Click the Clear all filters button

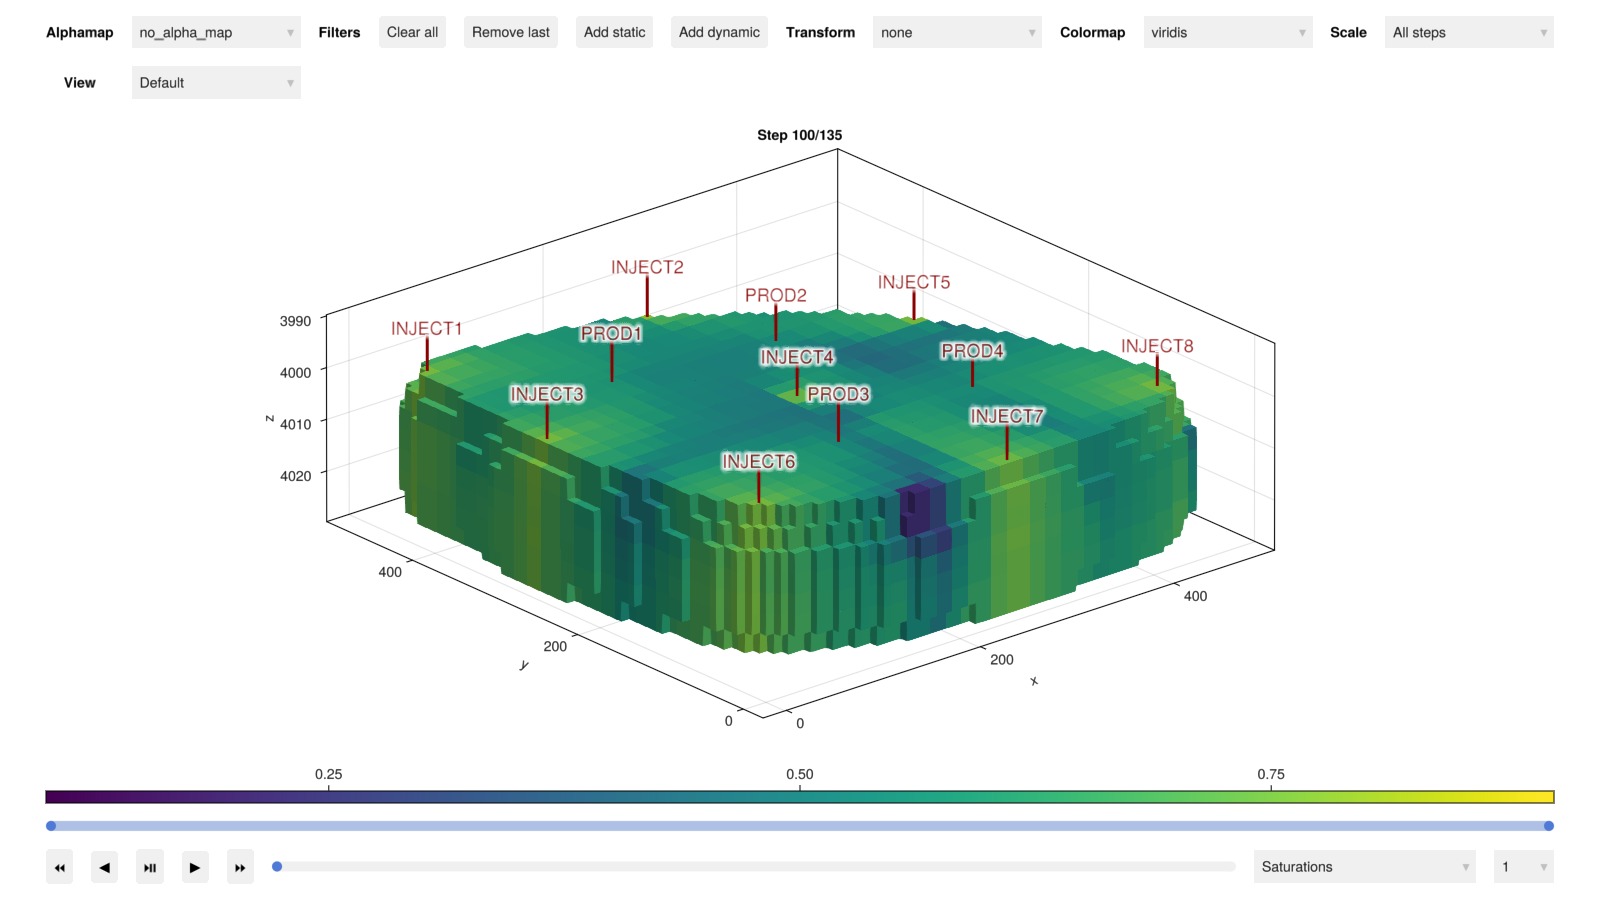(x=412, y=33)
